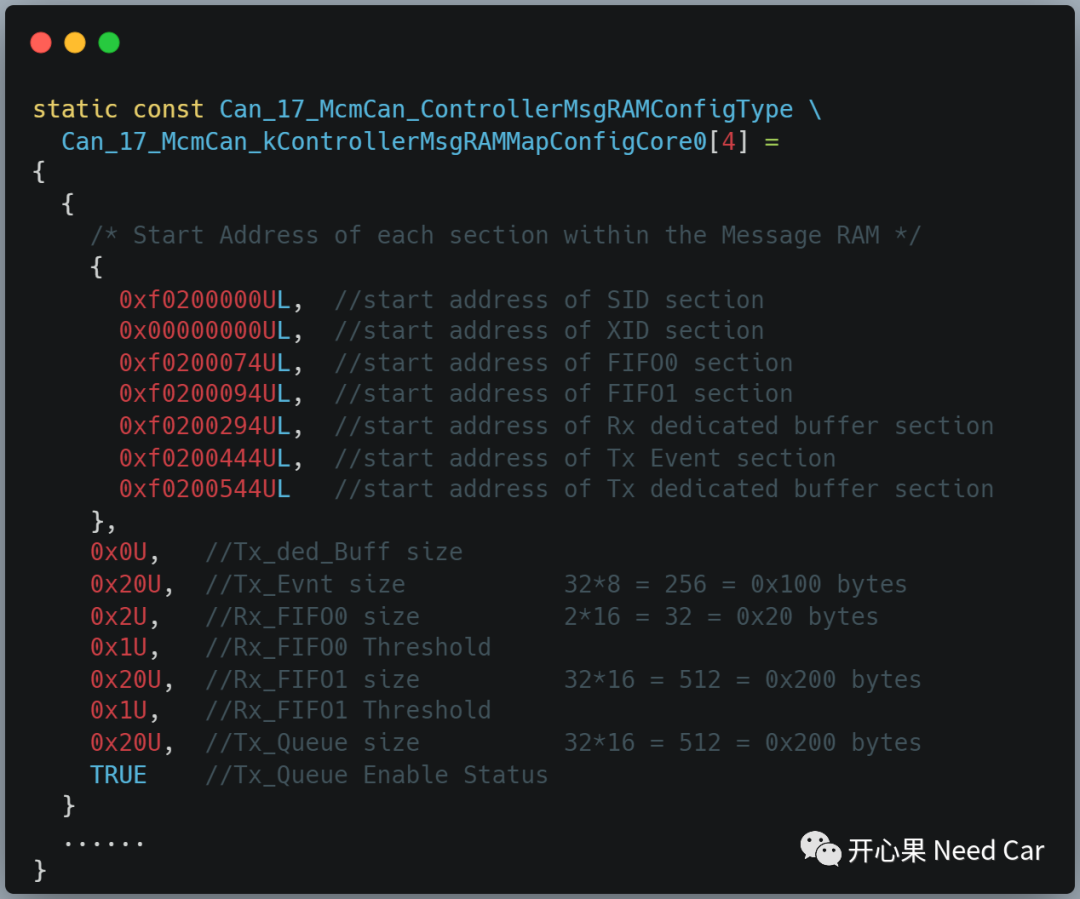The height and width of the screenshot is (899, 1080).
Task: Click the red close dot
Action: click(x=41, y=43)
